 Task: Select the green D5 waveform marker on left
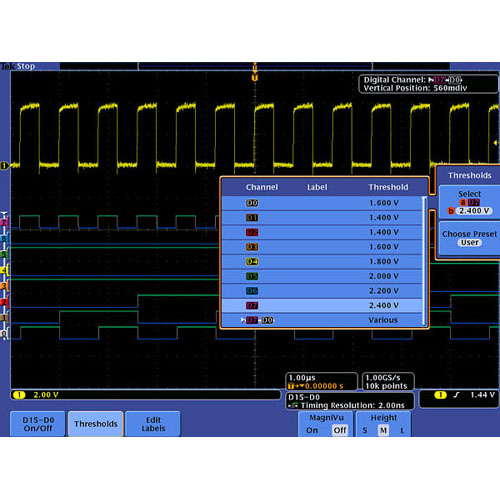coord(4,254)
